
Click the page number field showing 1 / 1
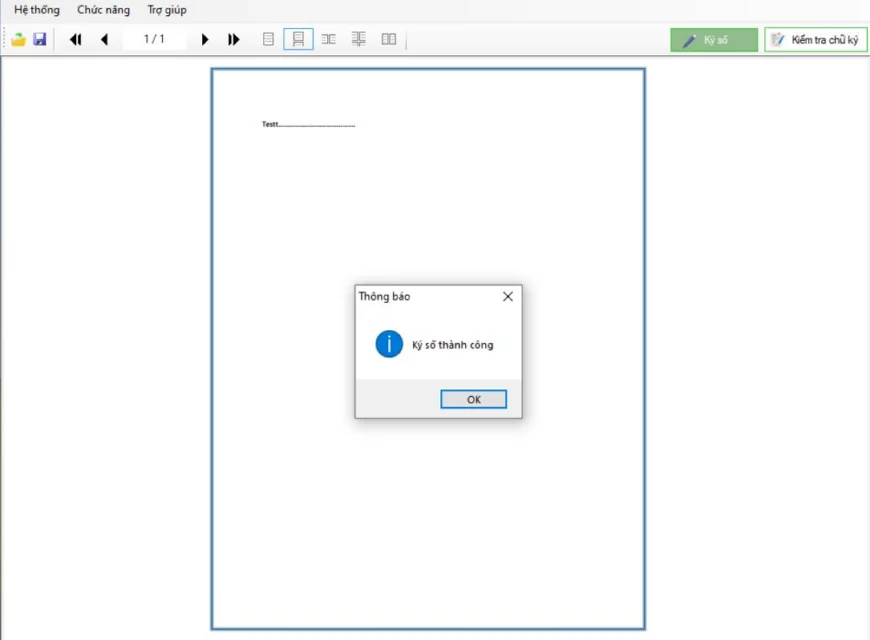tap(154, 39)
